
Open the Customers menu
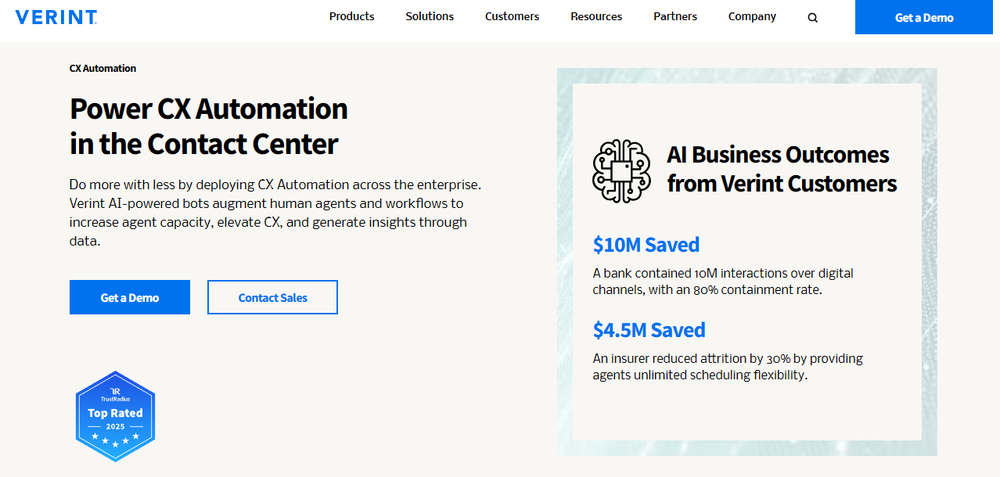512,17
